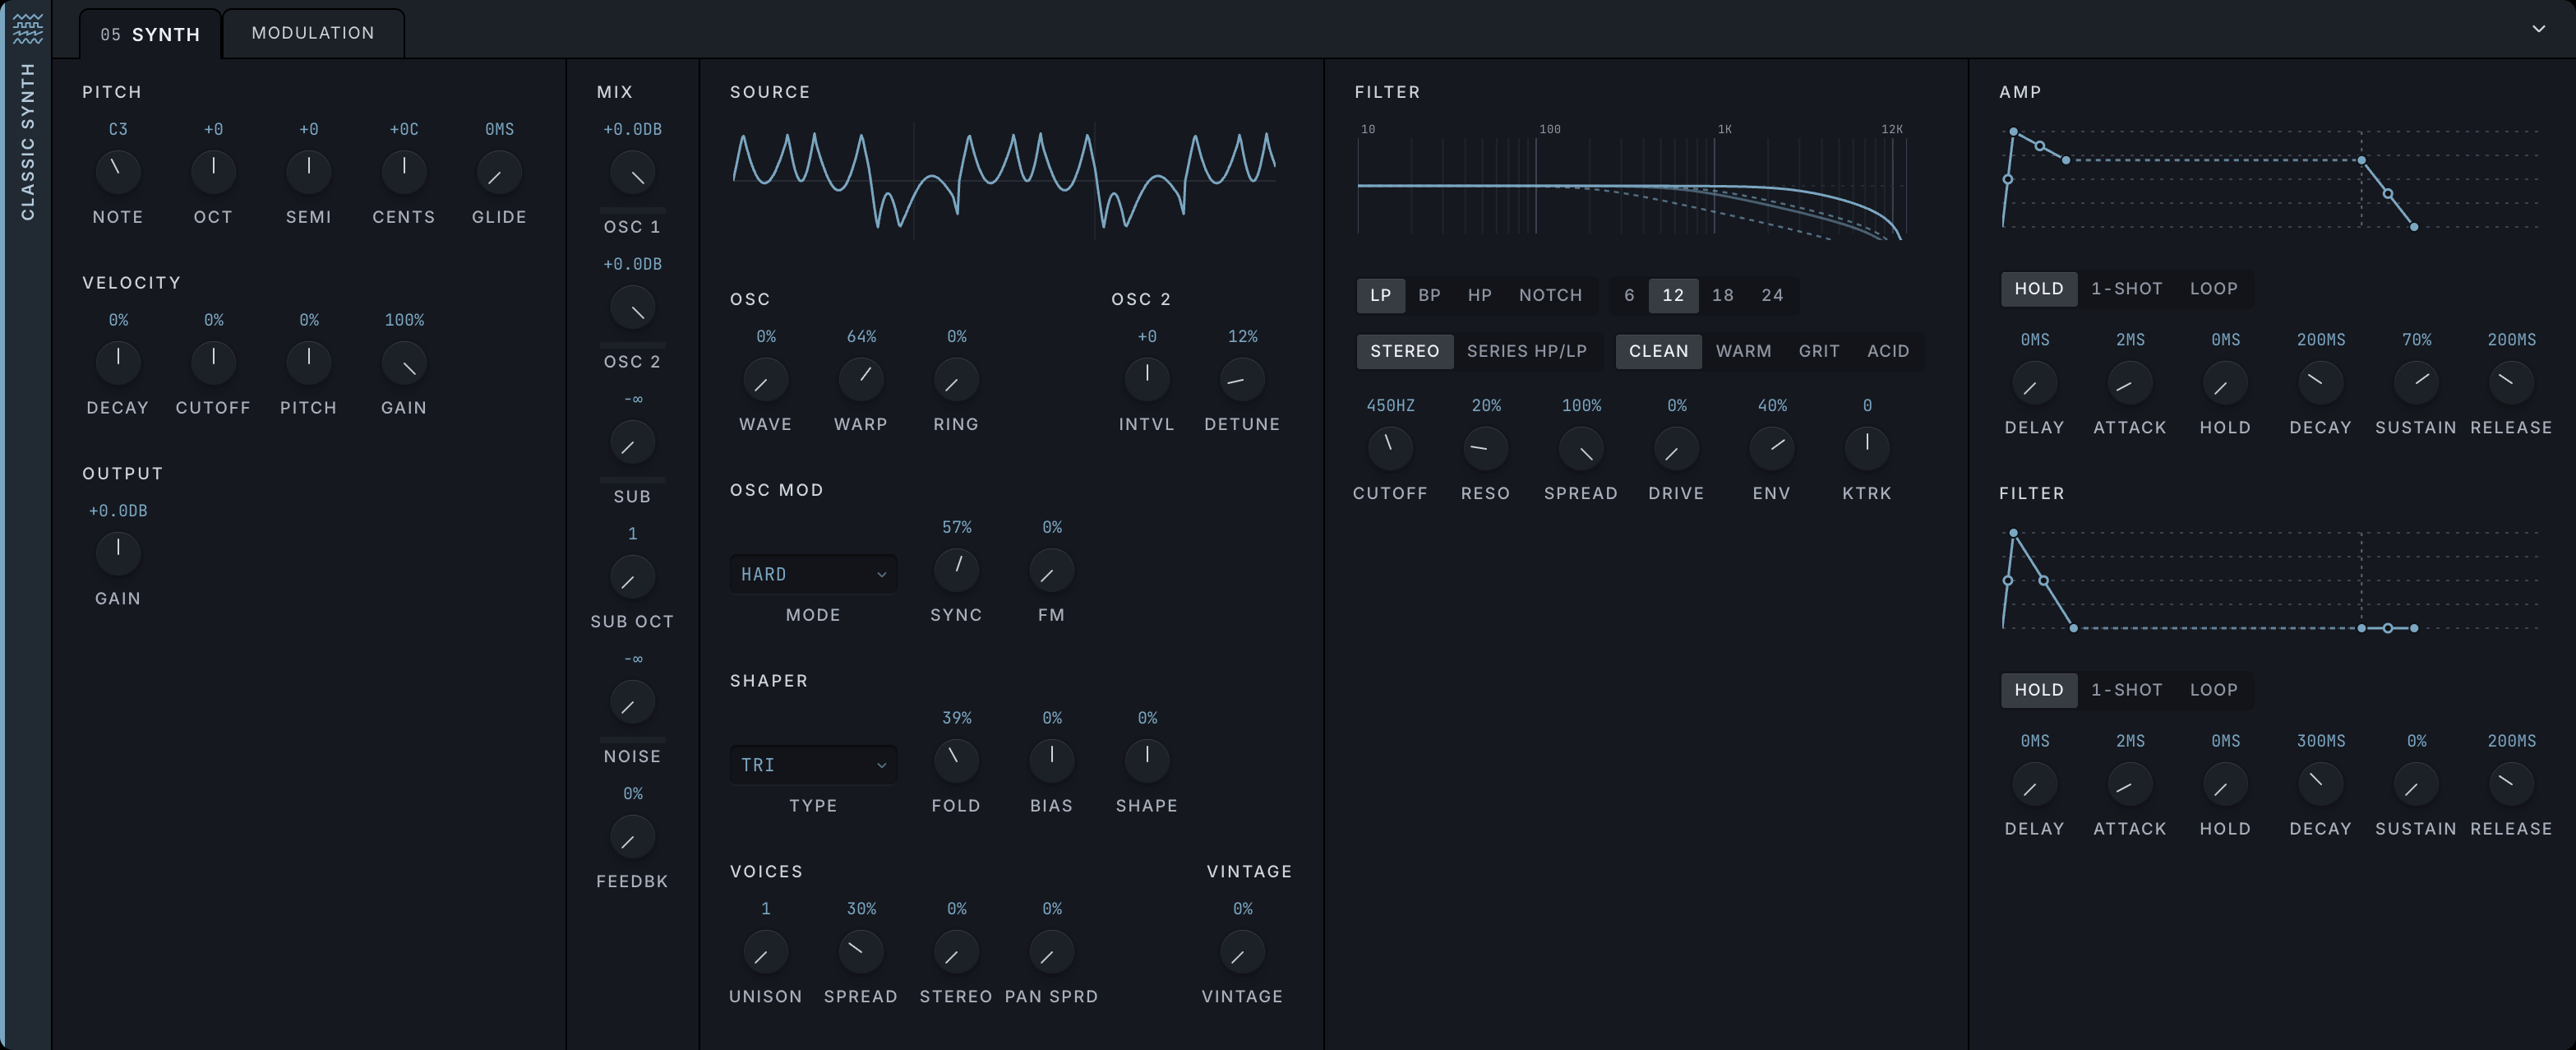Image resolution: width=2576 pixels, height=1050 pixels.
Task: Set amp envelope to LOOP mode
Action: click(x=2213, y=288)
